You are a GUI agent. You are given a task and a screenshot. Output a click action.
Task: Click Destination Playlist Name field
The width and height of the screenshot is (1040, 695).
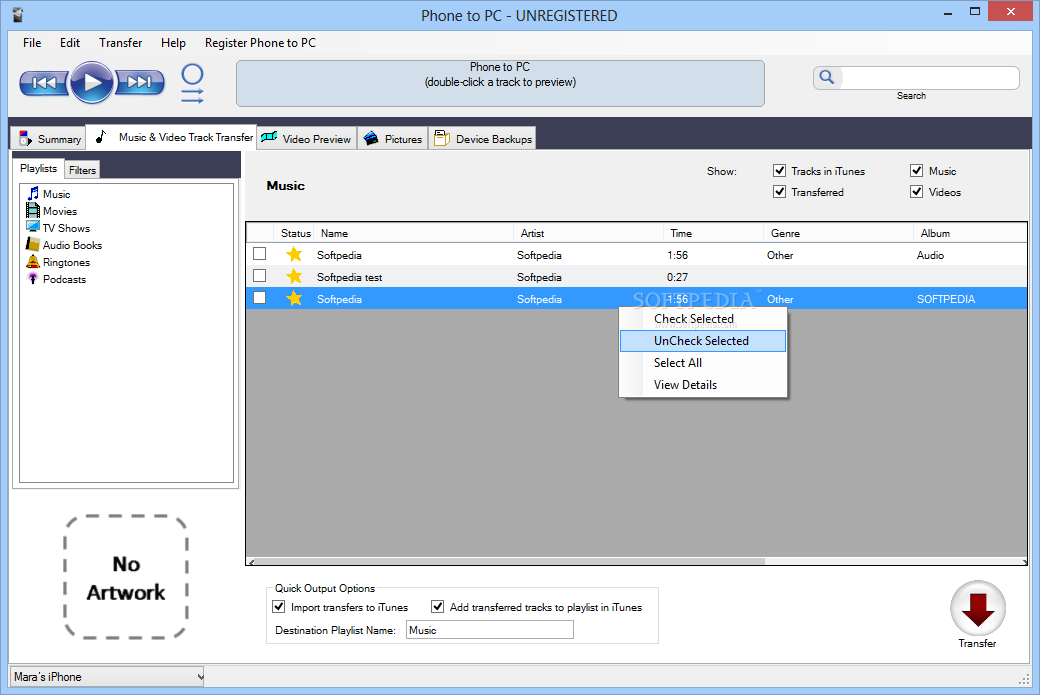(x=489, y=630)
